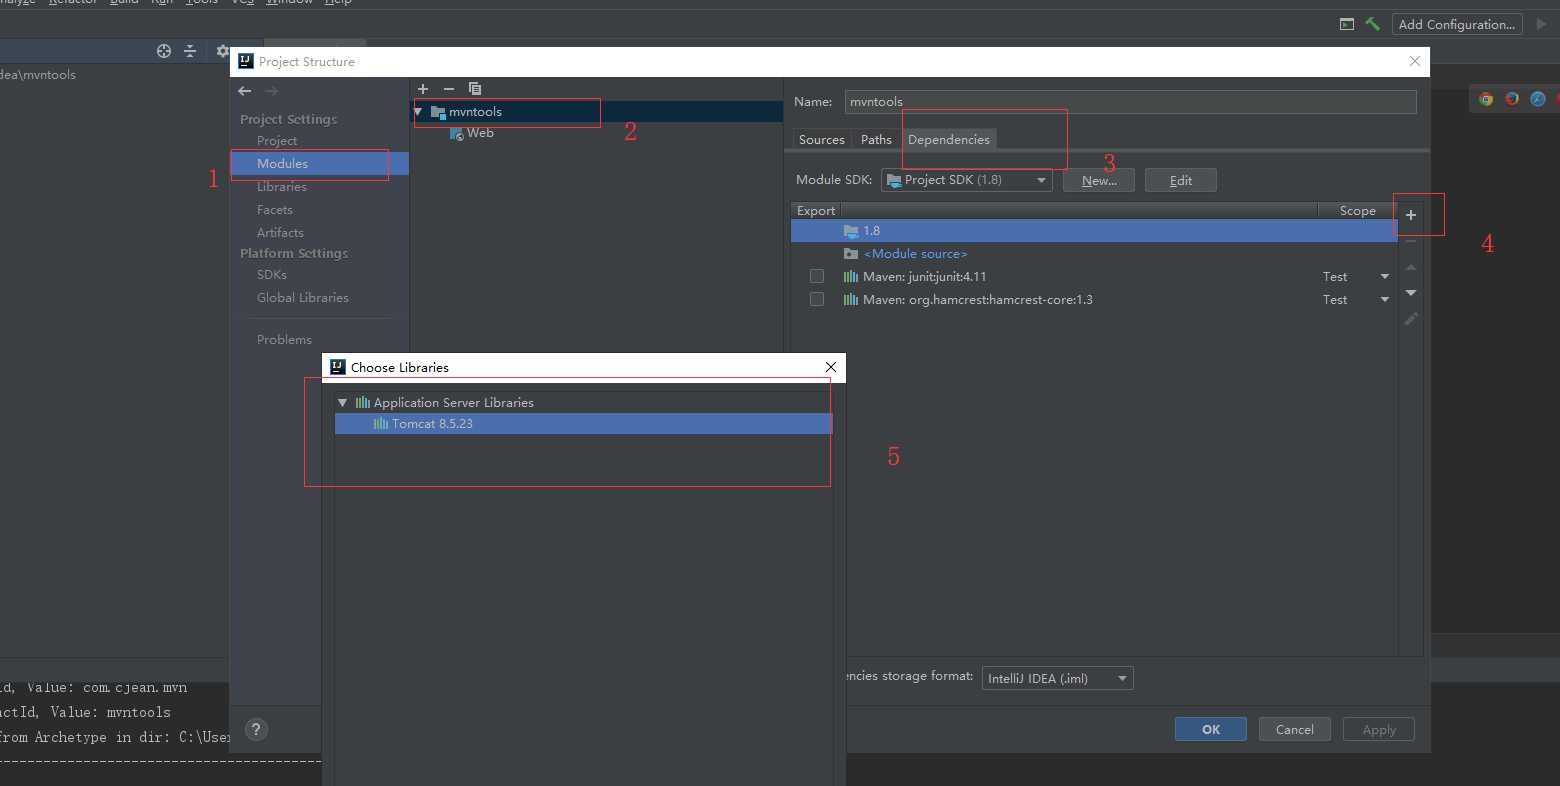The height and width of the screenshot is (786, 1560).
Task: Open the Facets settings section
Action: (x=275, y=210)
